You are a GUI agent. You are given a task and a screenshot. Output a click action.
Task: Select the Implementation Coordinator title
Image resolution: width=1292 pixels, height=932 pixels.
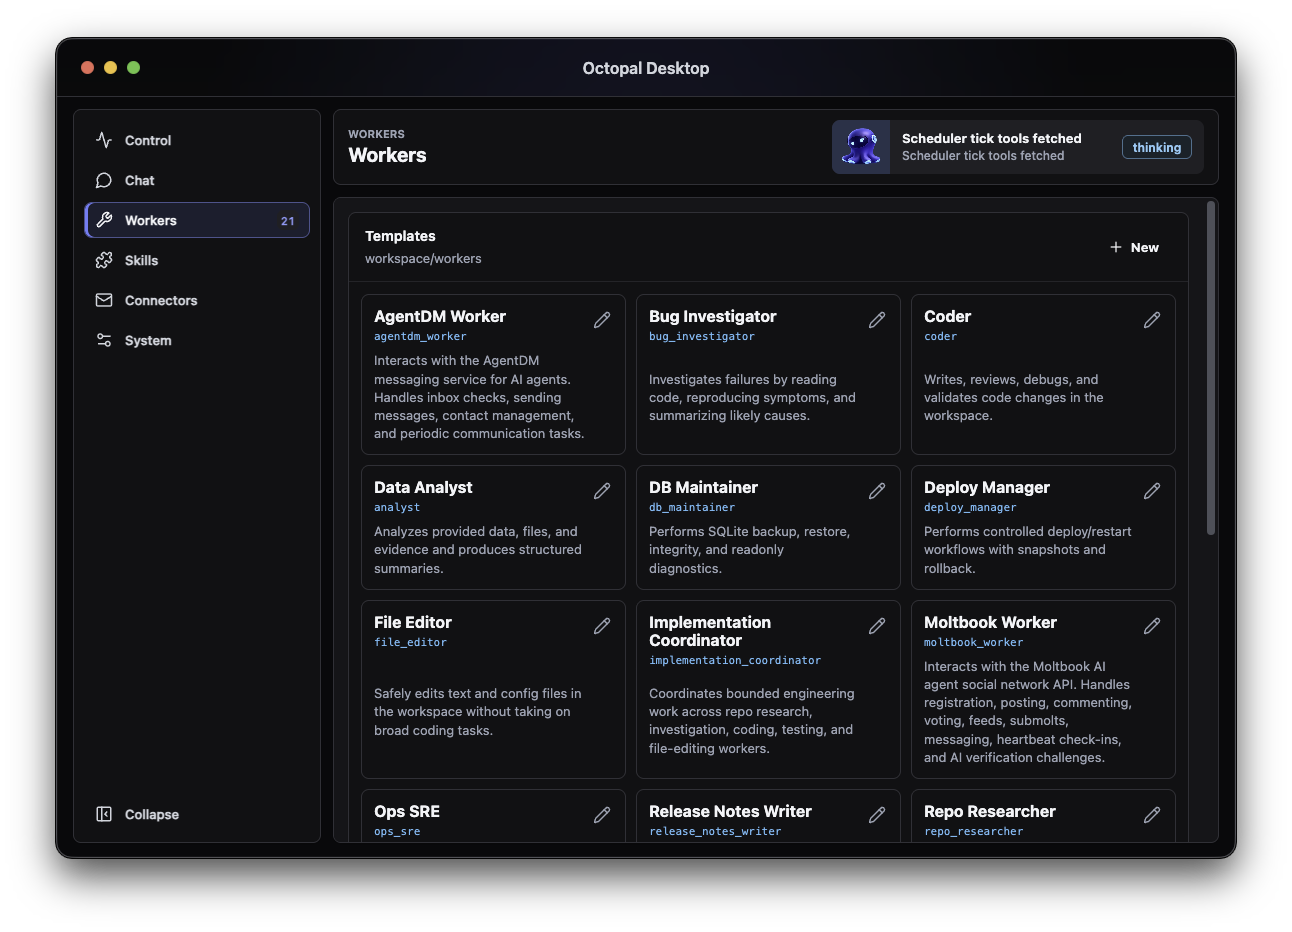pyautogui.click(x=710, y=631)
